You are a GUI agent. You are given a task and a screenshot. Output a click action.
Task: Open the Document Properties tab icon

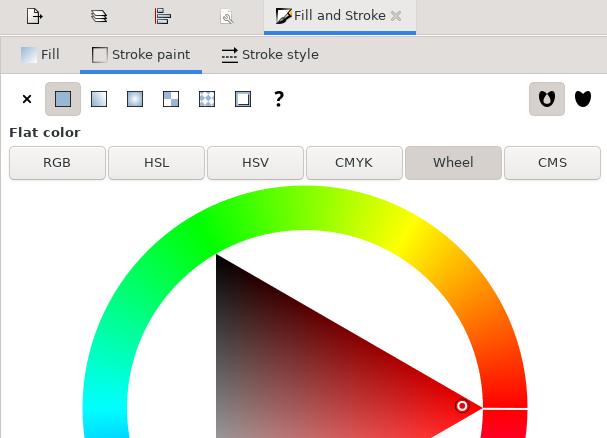click(227, 16)
